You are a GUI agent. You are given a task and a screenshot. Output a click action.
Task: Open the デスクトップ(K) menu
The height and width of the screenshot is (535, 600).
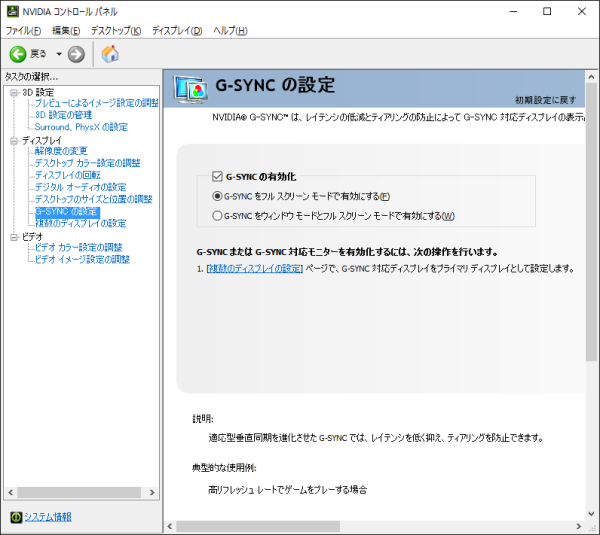point(116,31)
